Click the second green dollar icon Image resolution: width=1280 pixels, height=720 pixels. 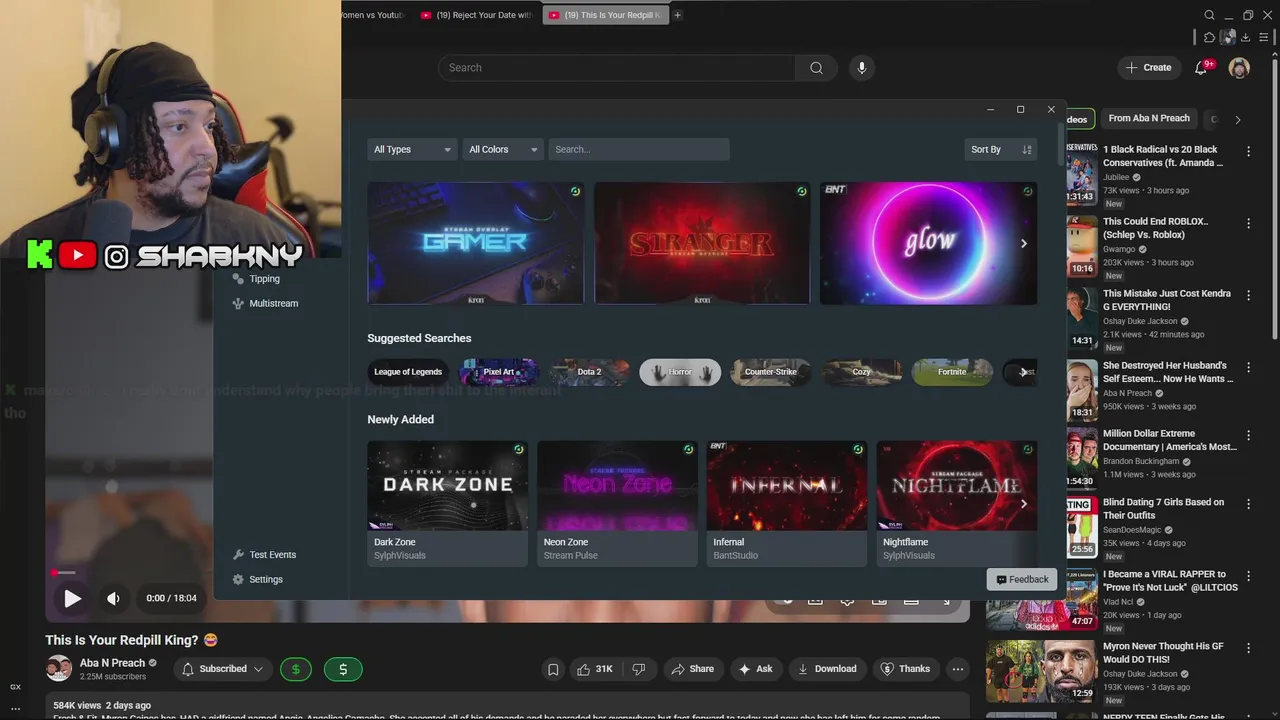coord(343,669)
